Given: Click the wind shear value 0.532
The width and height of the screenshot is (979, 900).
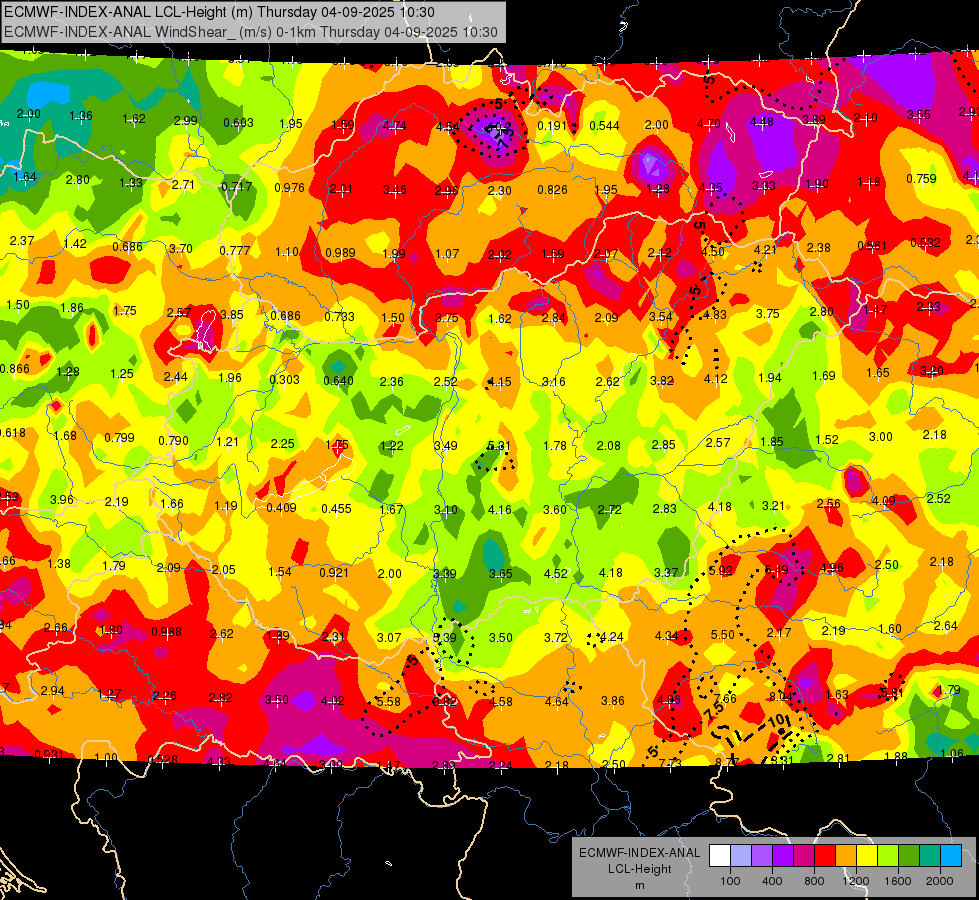Looking at the screenshot, I should (925, 242).
